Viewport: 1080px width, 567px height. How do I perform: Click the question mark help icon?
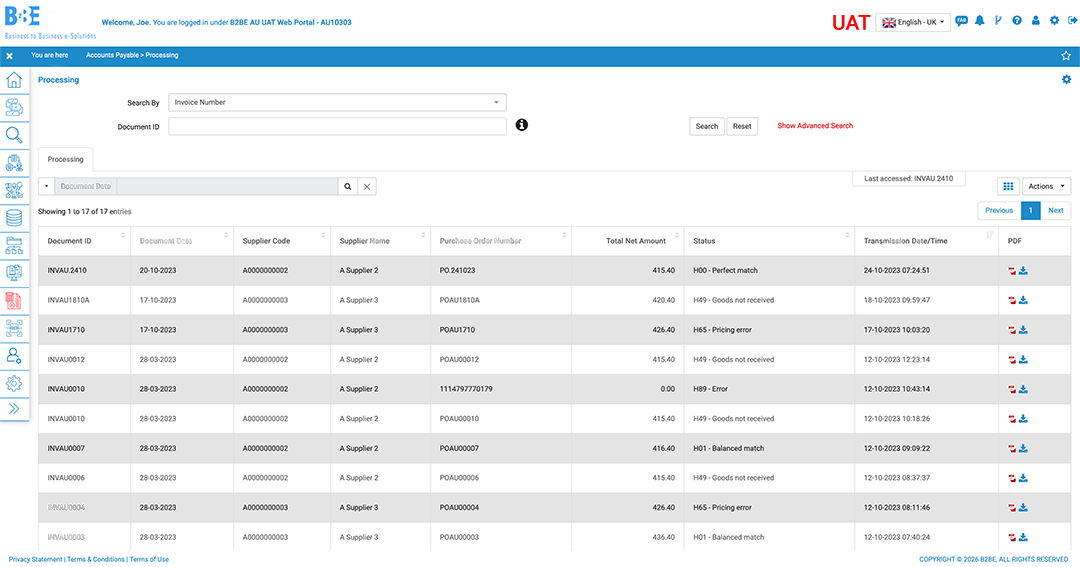coord(1017,21)
